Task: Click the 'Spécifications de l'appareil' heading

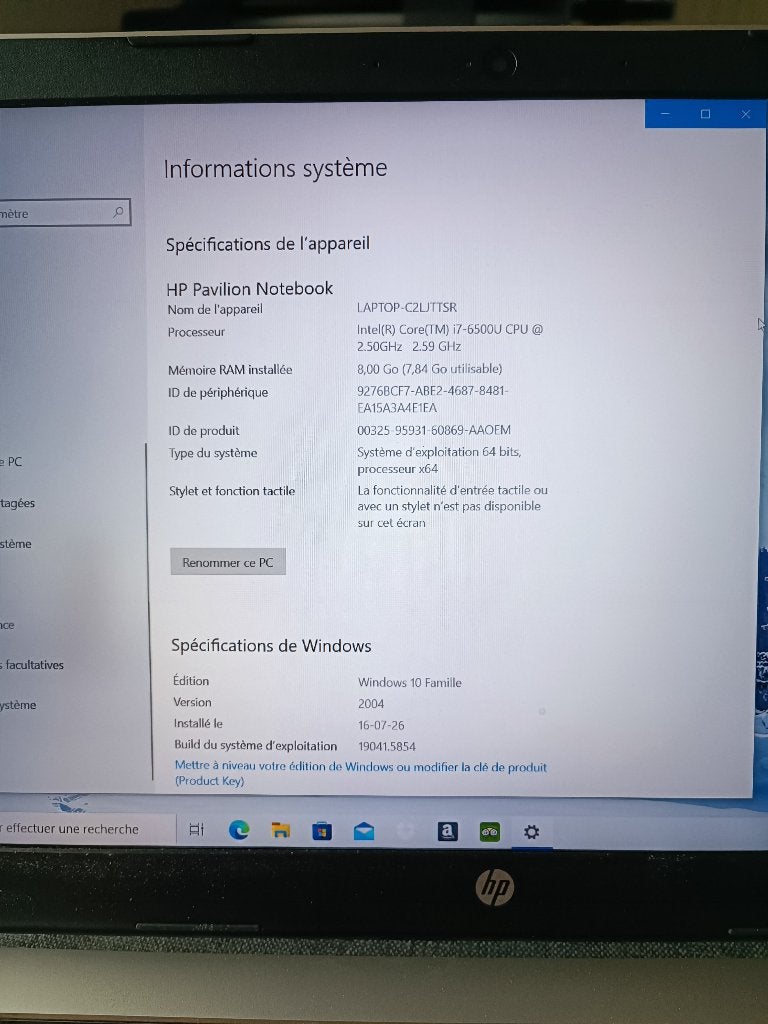Action: click(x=268, y=244)
